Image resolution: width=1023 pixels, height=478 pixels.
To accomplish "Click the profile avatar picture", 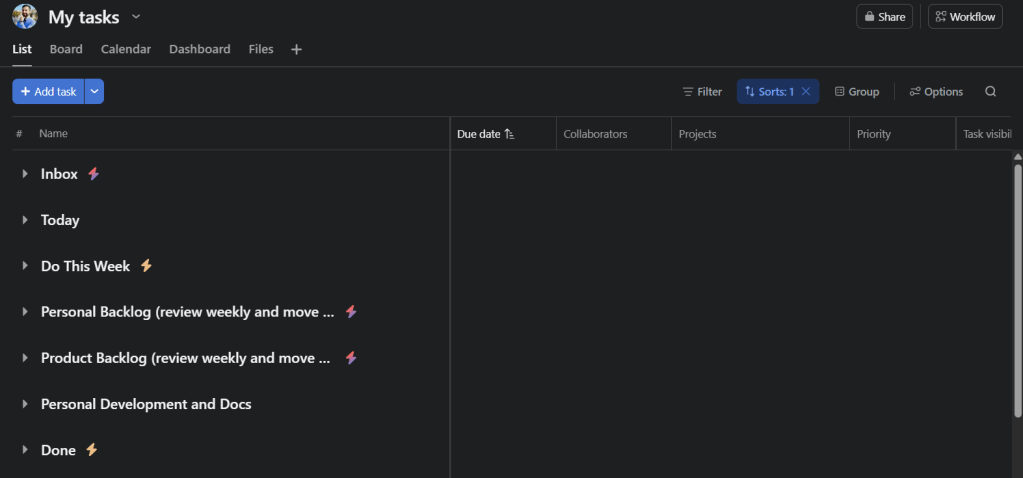I will [x=25, y=17].
